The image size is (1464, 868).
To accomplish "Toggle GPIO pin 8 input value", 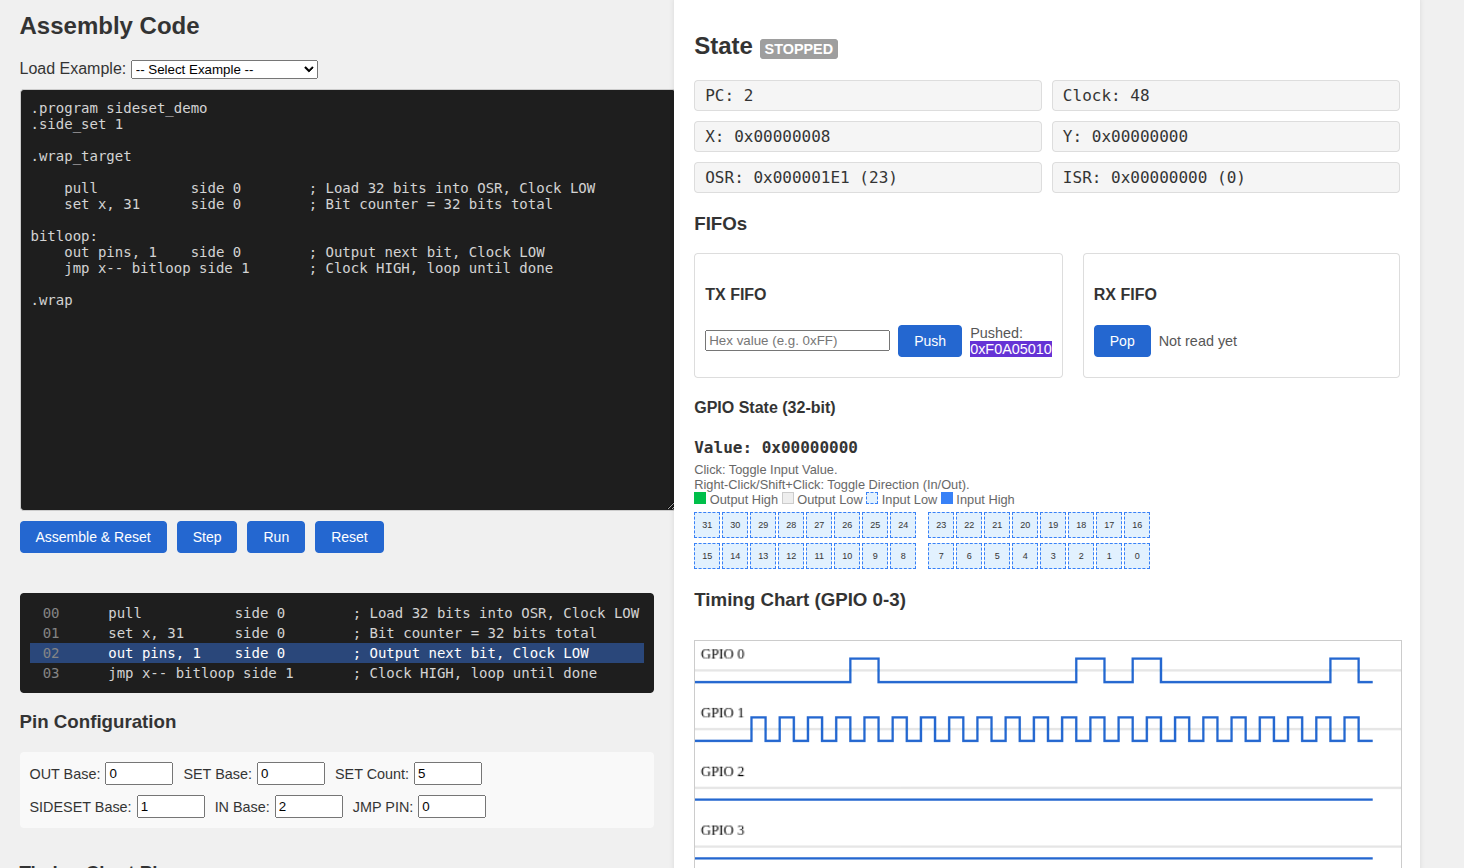I will click(x=903, y=556).
